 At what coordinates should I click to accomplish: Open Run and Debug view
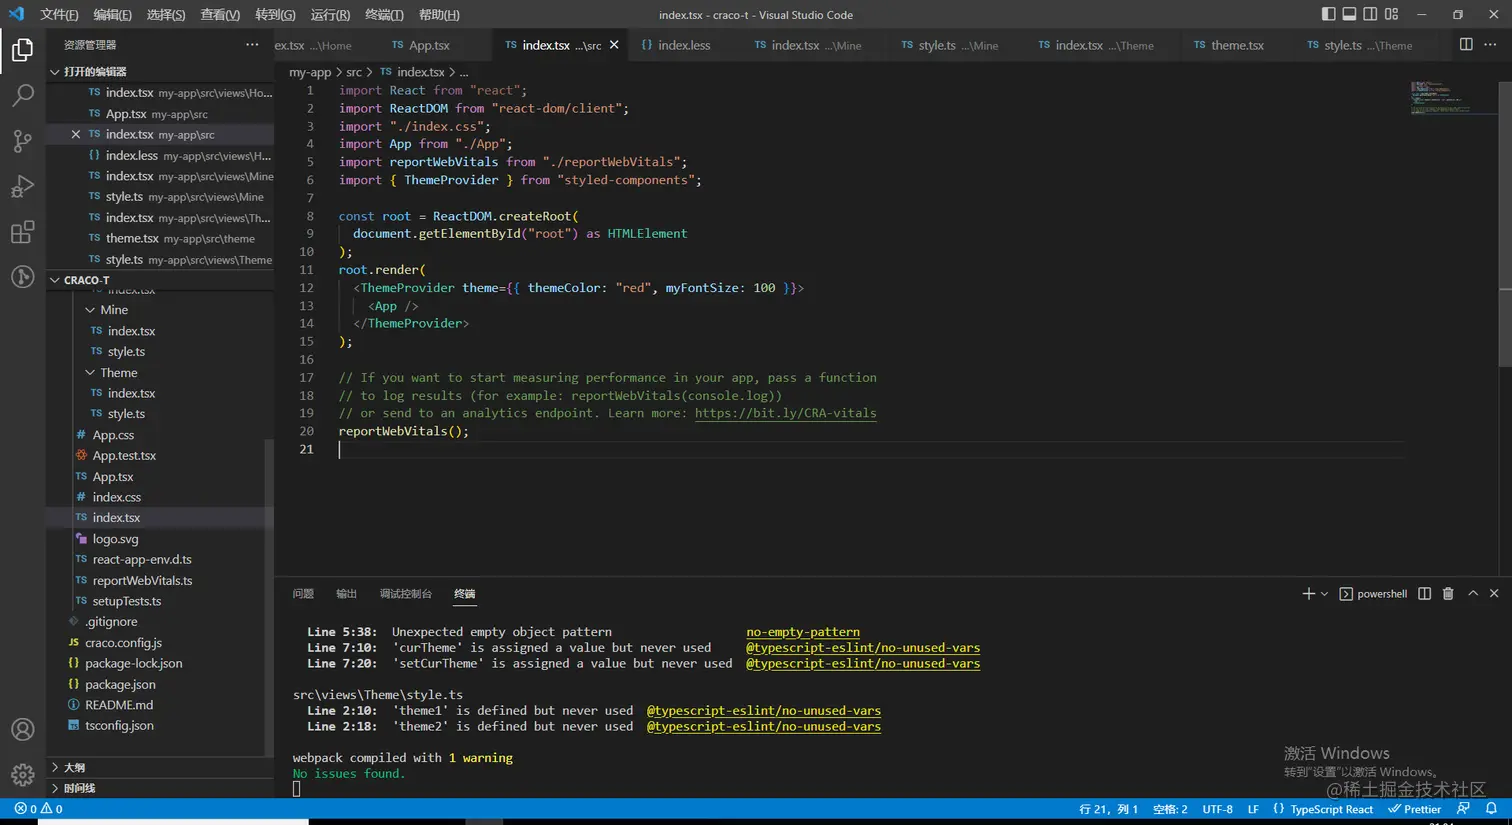[22, 187]
